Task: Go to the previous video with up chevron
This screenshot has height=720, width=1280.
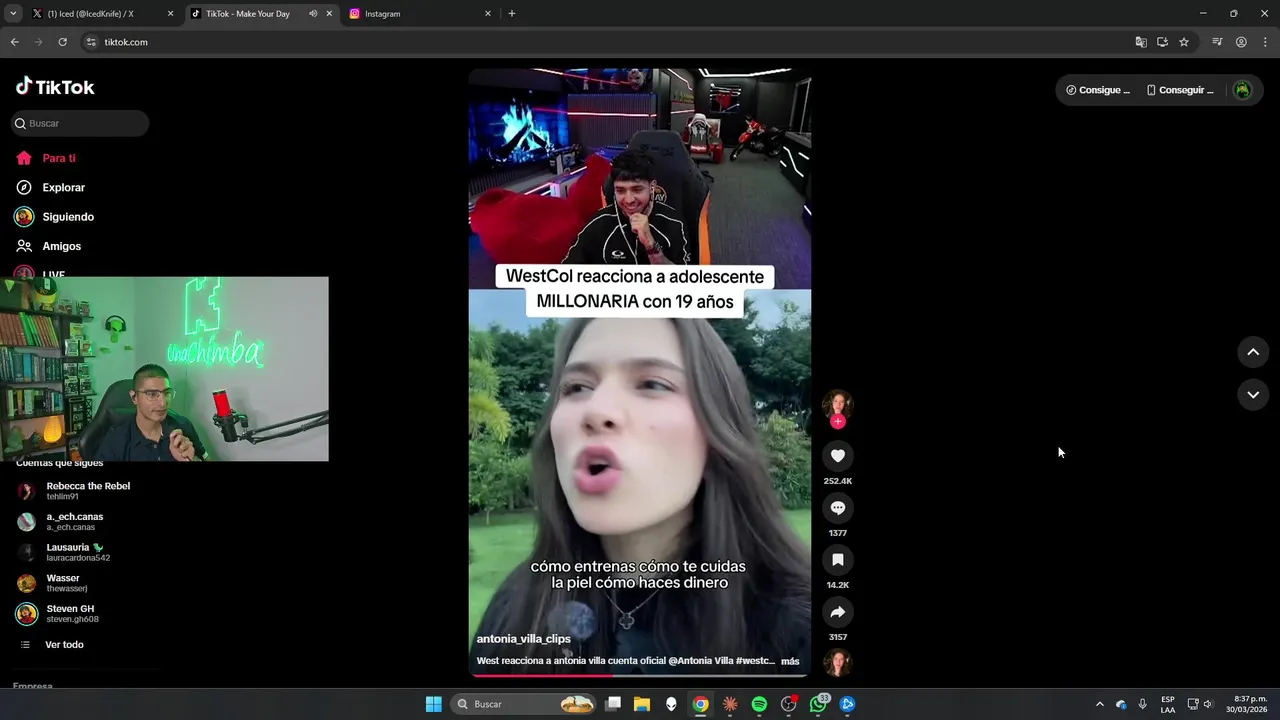Action: [1253, 352]
